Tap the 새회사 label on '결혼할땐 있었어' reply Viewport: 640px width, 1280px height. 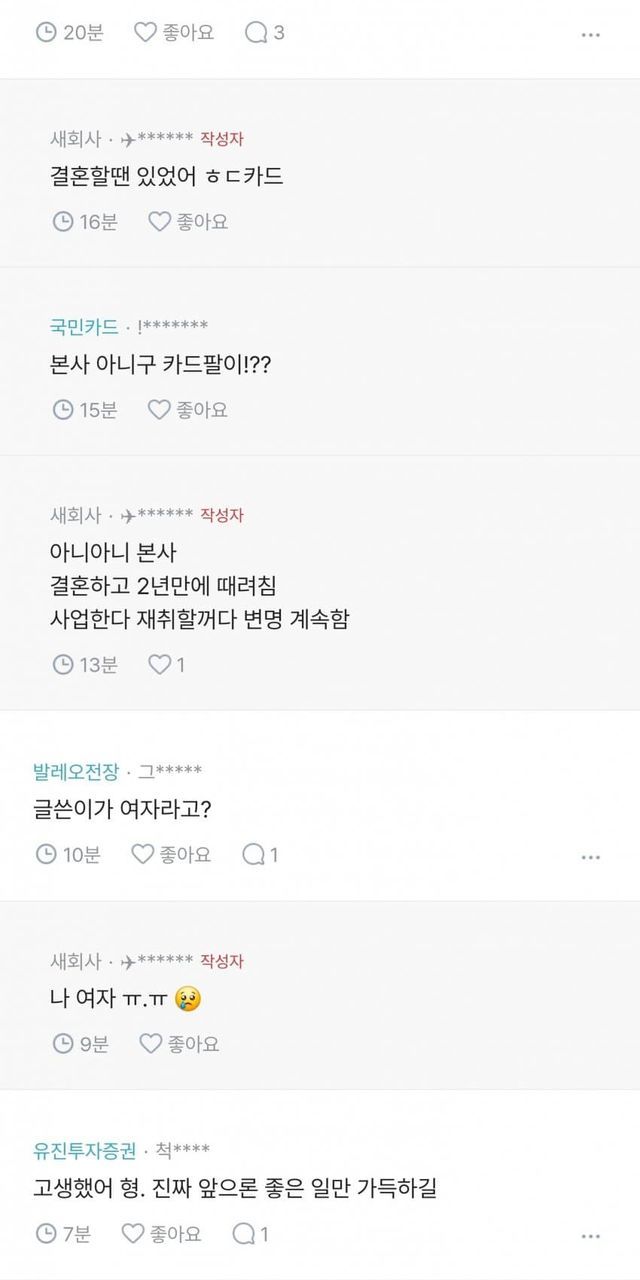coord(76,139)
